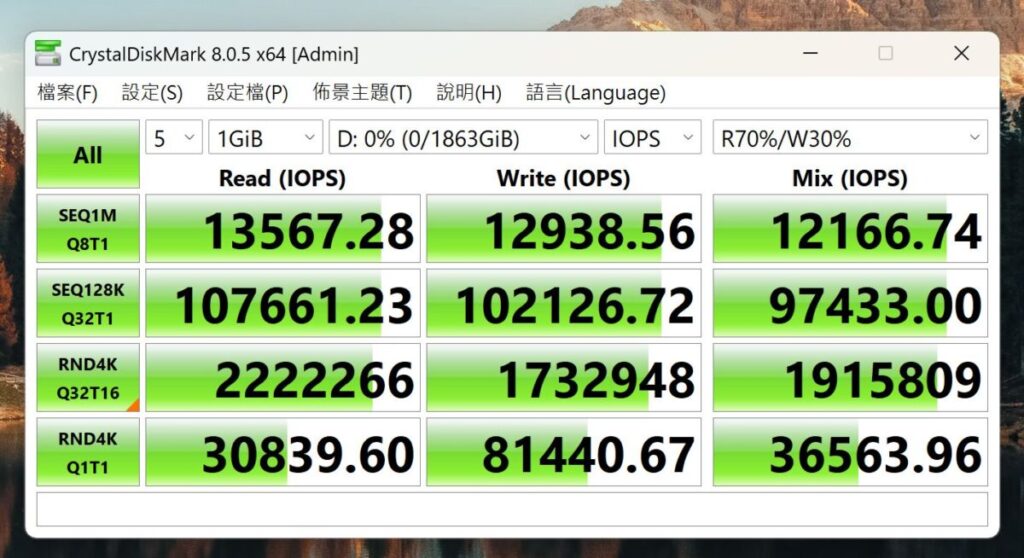The width and height of the screenshot is (1024, 558).
Task: Open the 設定檔(P) menu
Action: click(x=248, y=93)
